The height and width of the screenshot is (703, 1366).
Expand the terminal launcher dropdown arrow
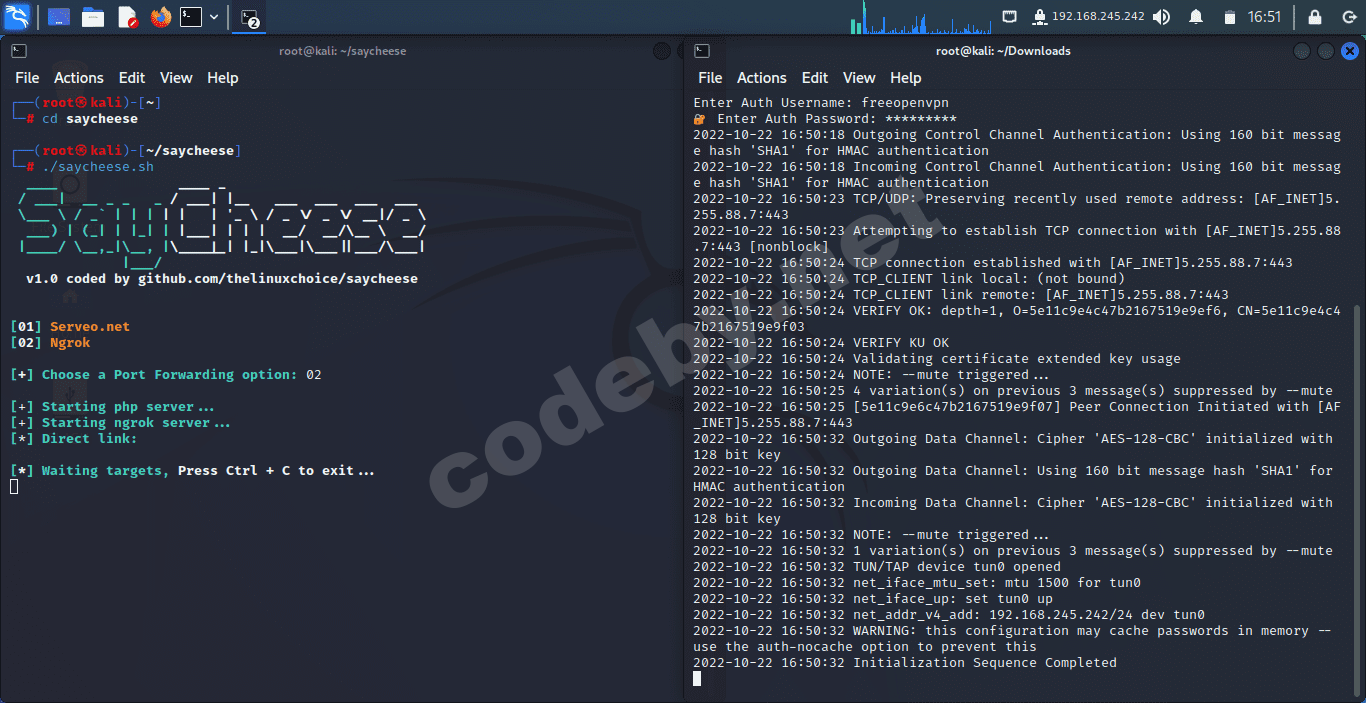coord(214,17)
